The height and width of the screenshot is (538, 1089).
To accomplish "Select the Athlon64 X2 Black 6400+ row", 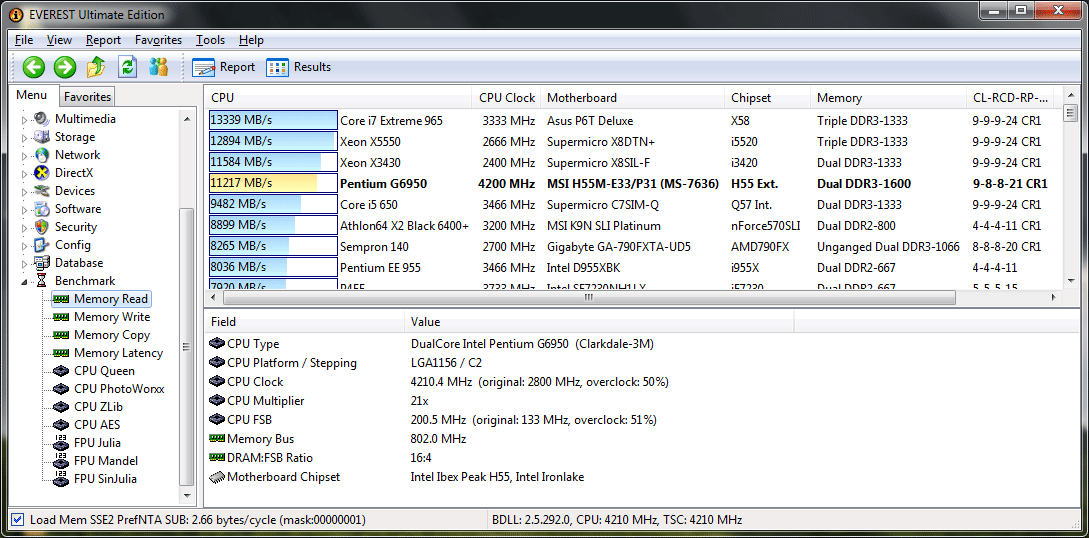I will coord(632,226).
